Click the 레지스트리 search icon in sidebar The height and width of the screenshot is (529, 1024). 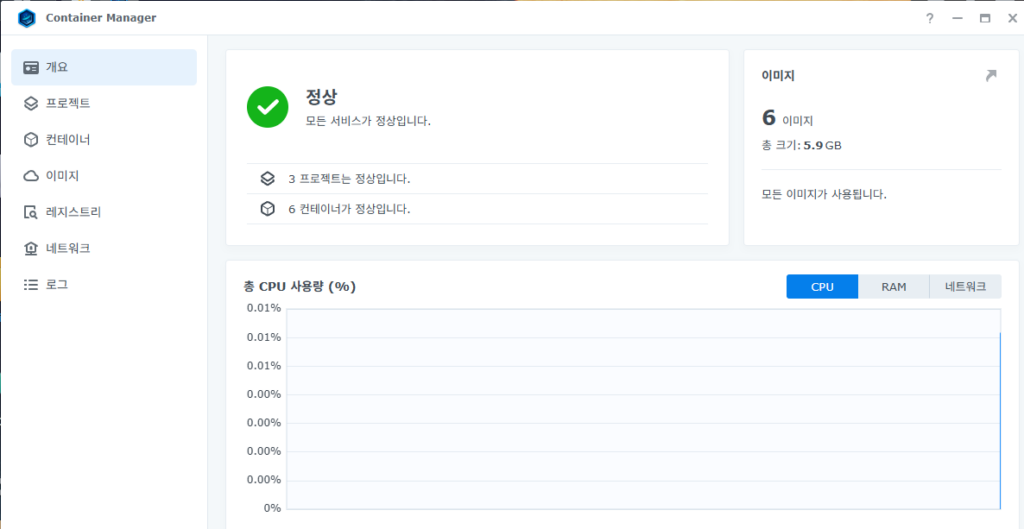pyautogui.click(x=31, y=212)
